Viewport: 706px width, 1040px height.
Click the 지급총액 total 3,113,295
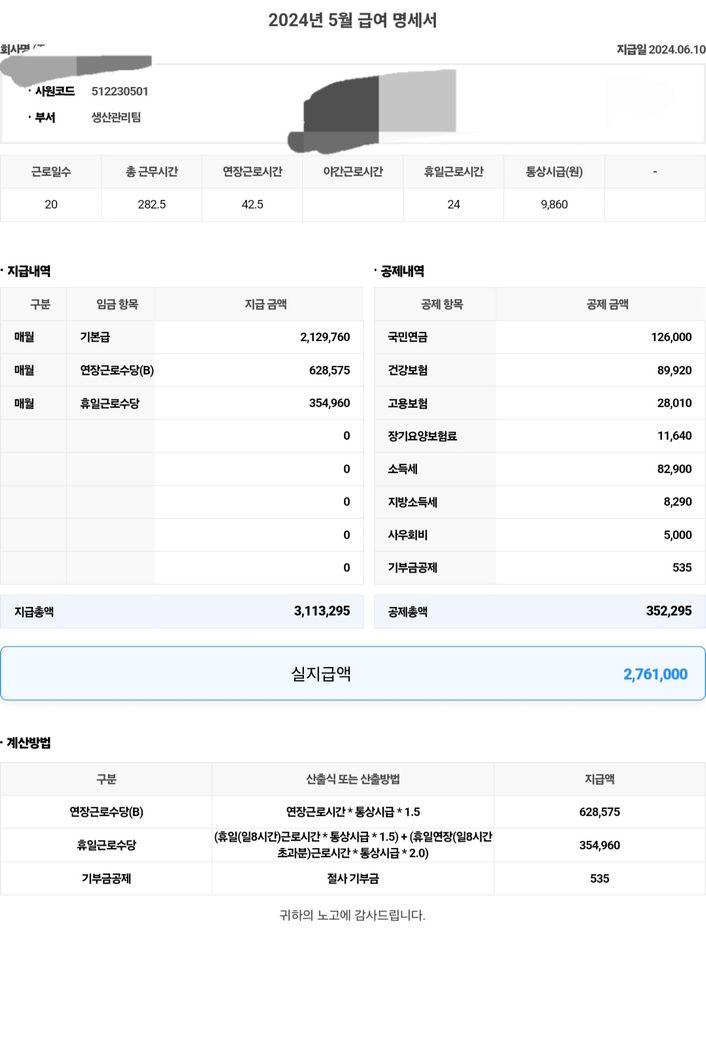(322, 611)
